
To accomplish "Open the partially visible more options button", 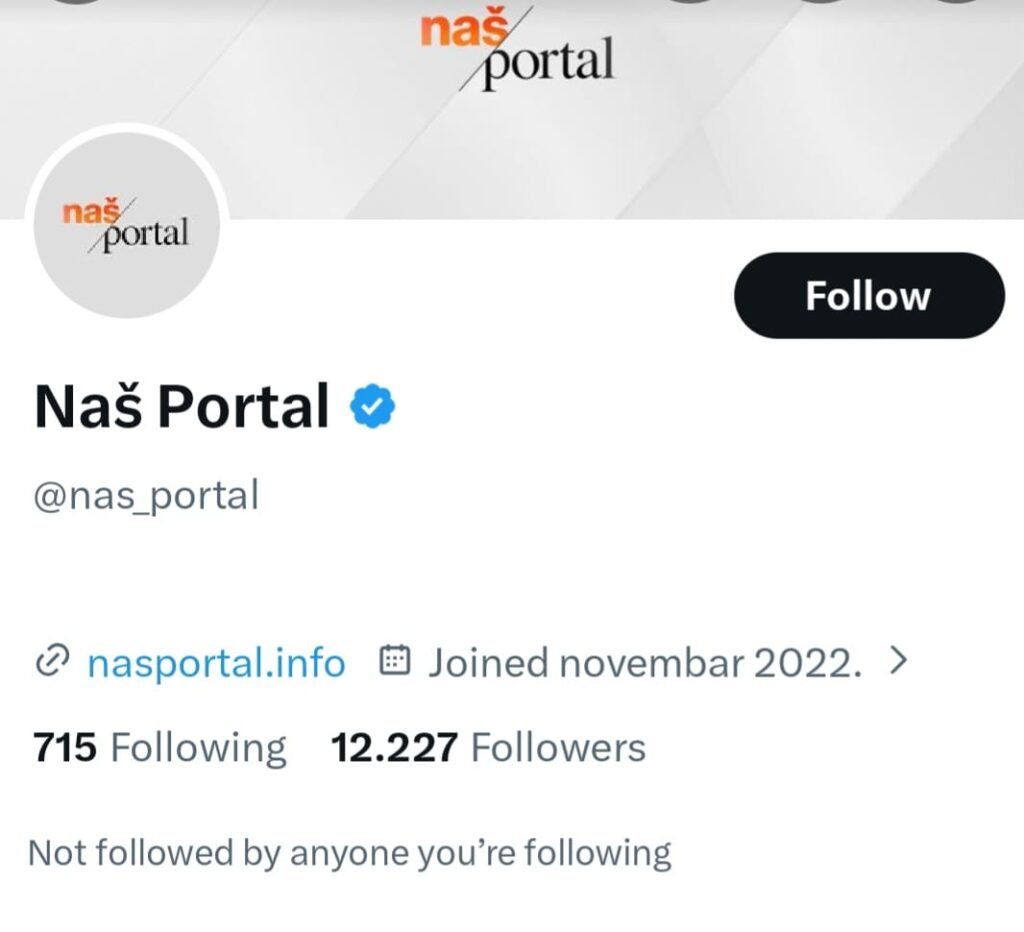I will click(956, 3).
